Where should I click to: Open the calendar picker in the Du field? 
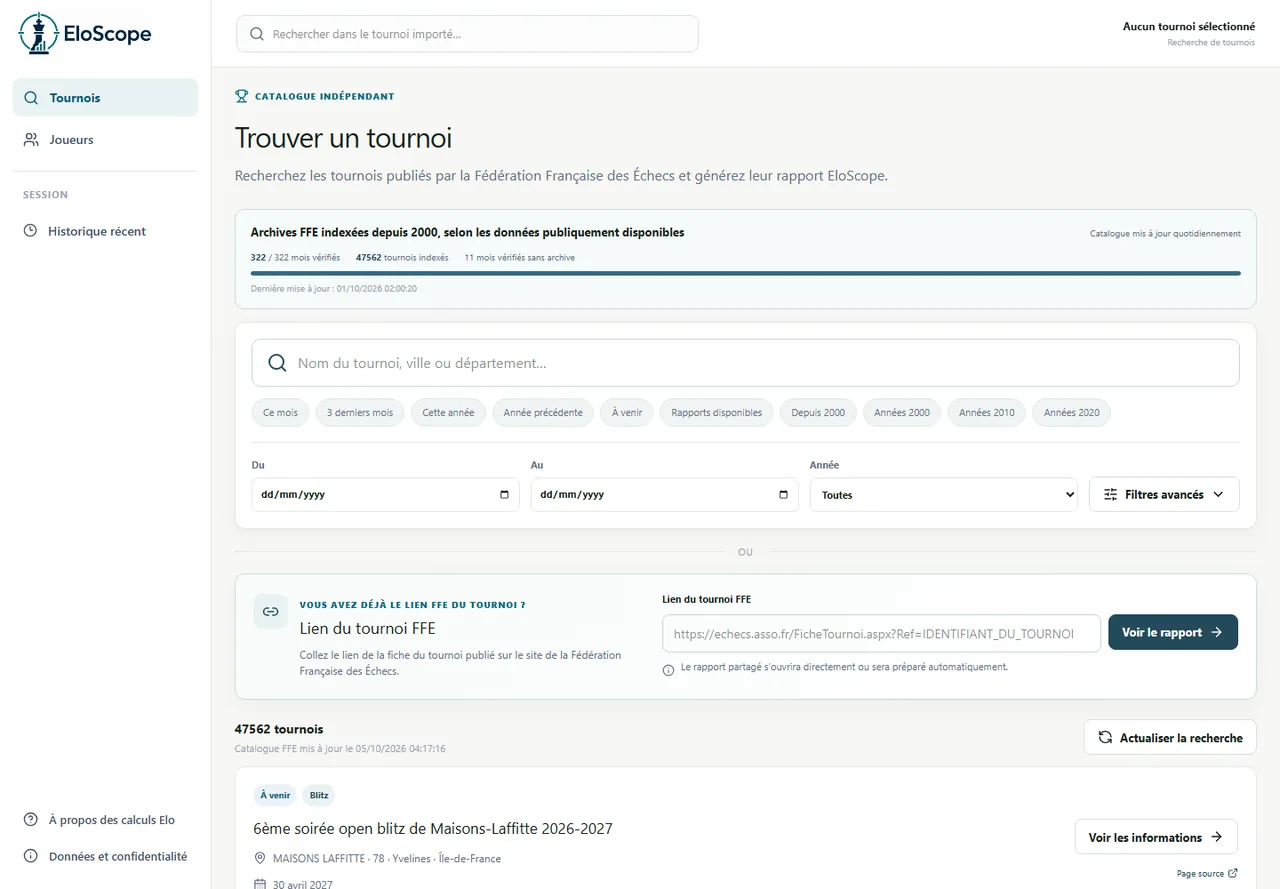[504, 495]
